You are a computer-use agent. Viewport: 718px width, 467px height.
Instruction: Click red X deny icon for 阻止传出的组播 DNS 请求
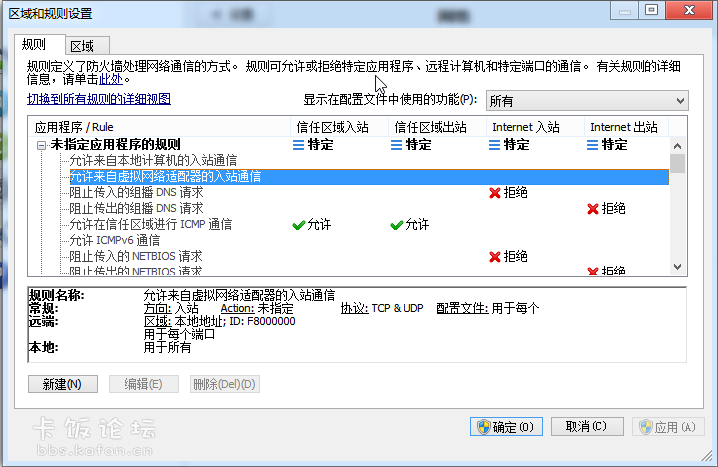point(593,209)
